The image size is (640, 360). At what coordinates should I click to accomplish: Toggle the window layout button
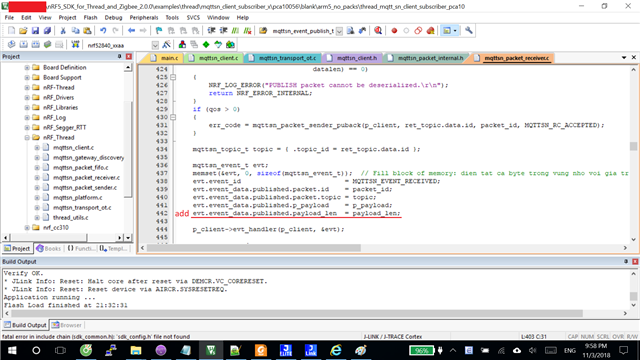(447, 31)
